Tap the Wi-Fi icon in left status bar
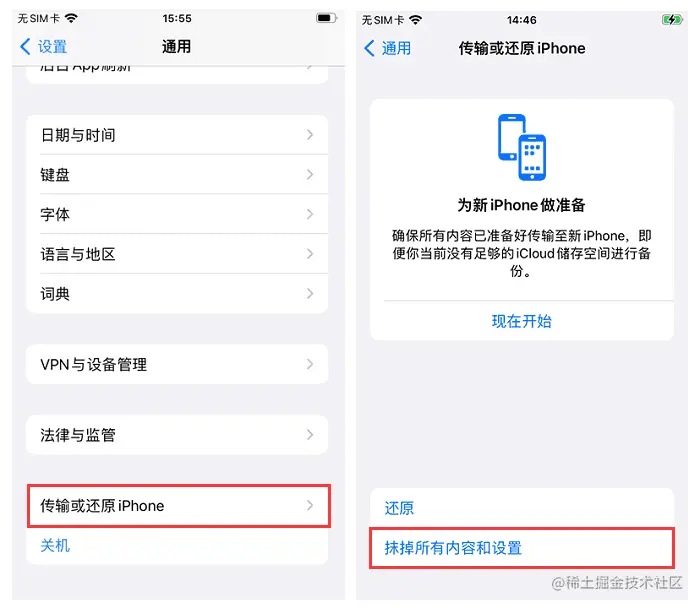700x608 pixels. pos(71,18)
